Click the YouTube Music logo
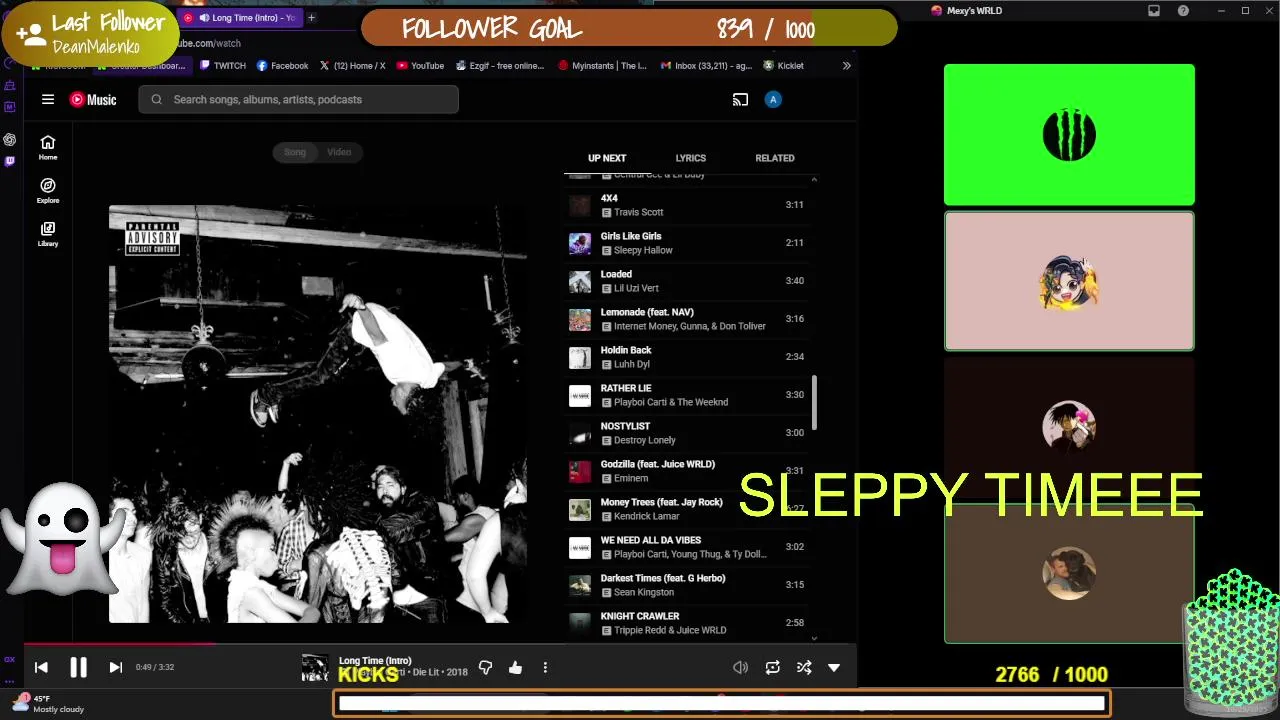The height and width of the screenshot is (720, 1280). click(x=93, y=99)
